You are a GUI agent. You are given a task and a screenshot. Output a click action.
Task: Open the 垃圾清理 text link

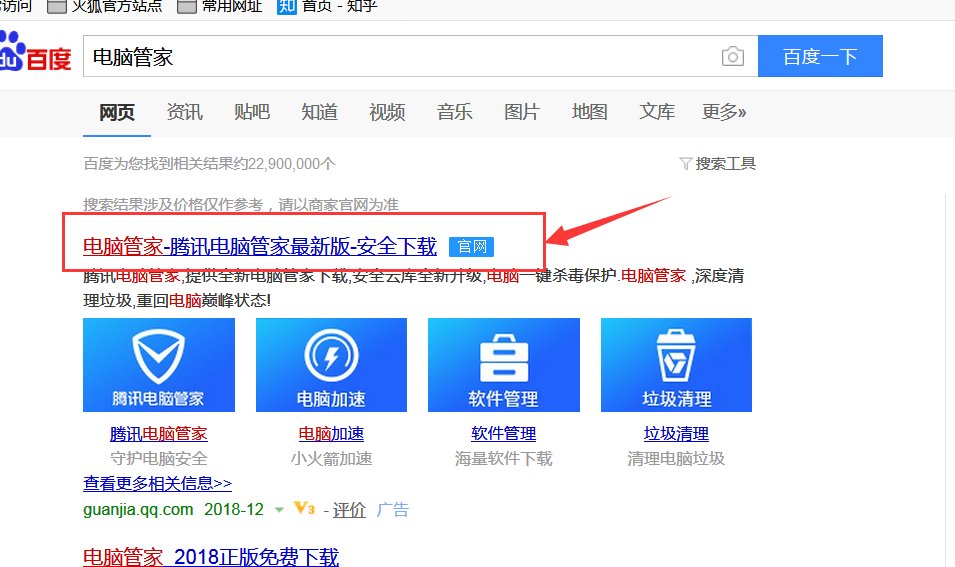[676, 434]
